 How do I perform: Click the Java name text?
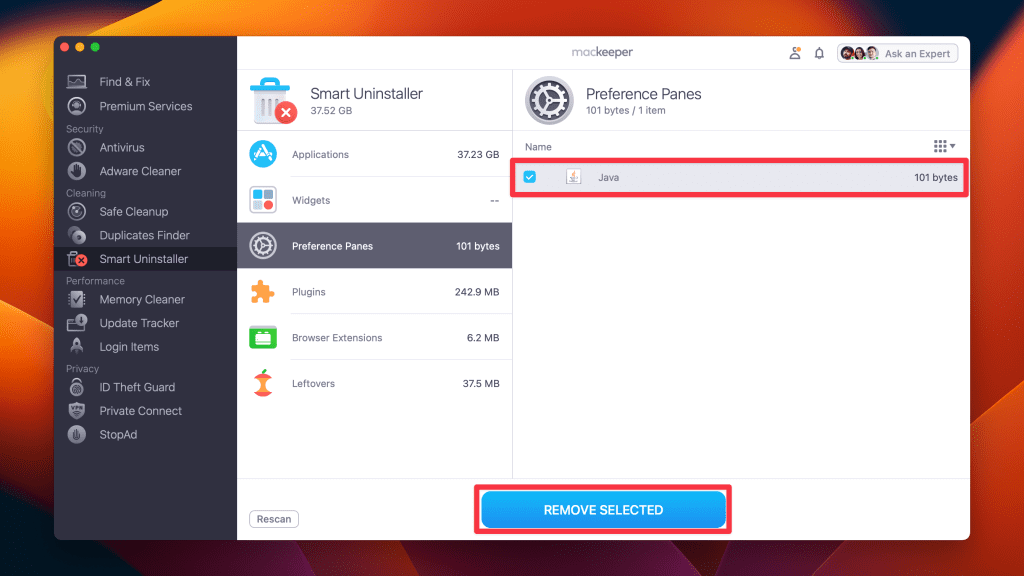608,177
